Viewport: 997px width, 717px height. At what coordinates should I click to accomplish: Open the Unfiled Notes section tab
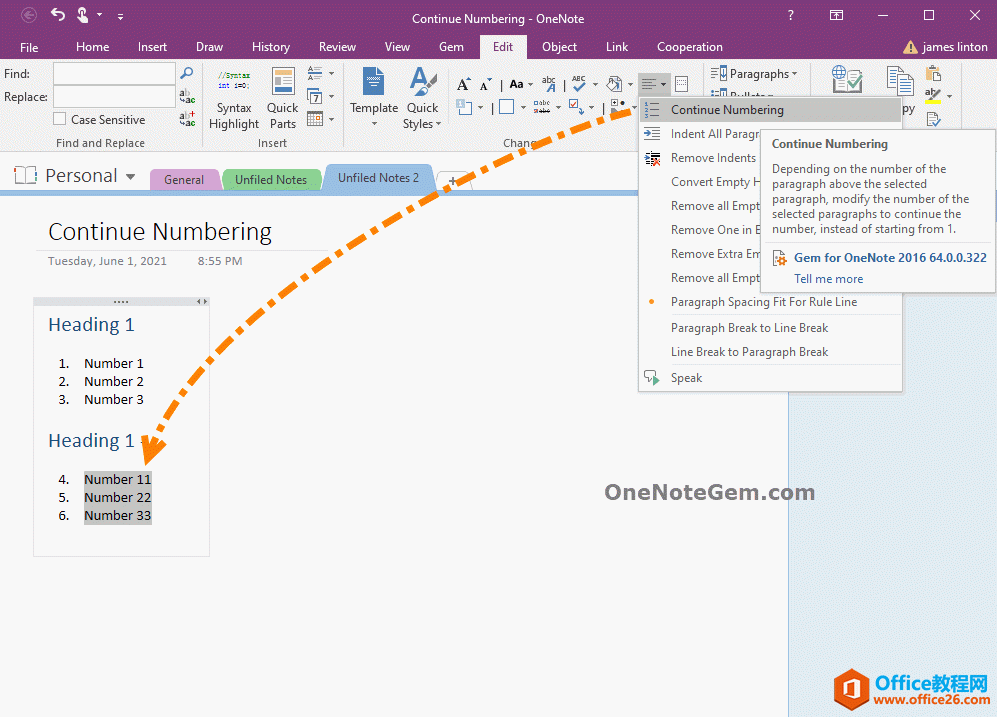point(270,180)
